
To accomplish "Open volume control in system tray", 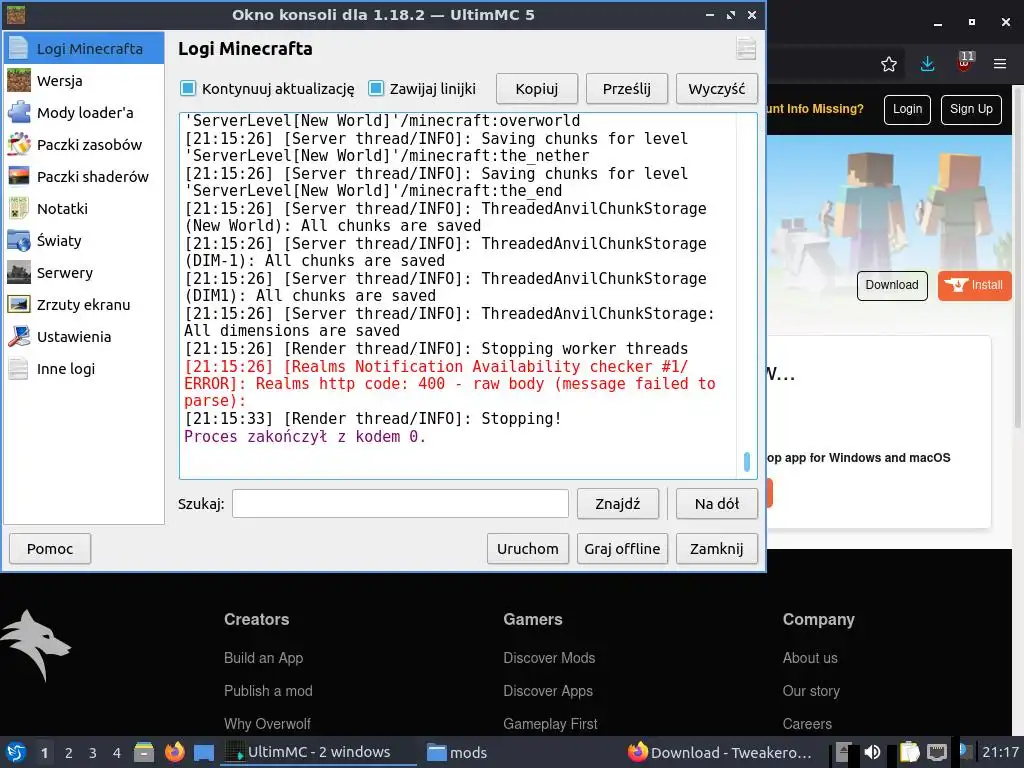I will tap(872, 752).
